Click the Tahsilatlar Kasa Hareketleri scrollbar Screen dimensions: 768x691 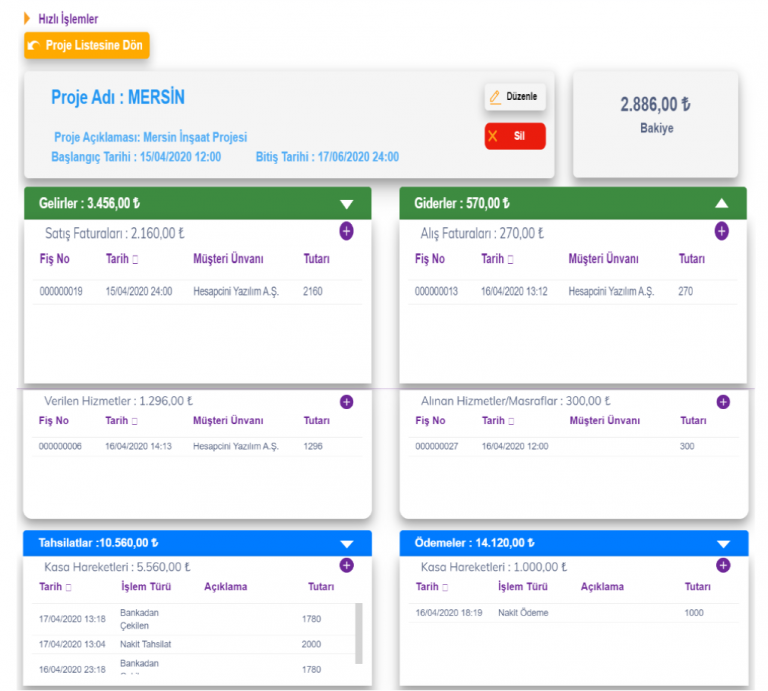359,630
